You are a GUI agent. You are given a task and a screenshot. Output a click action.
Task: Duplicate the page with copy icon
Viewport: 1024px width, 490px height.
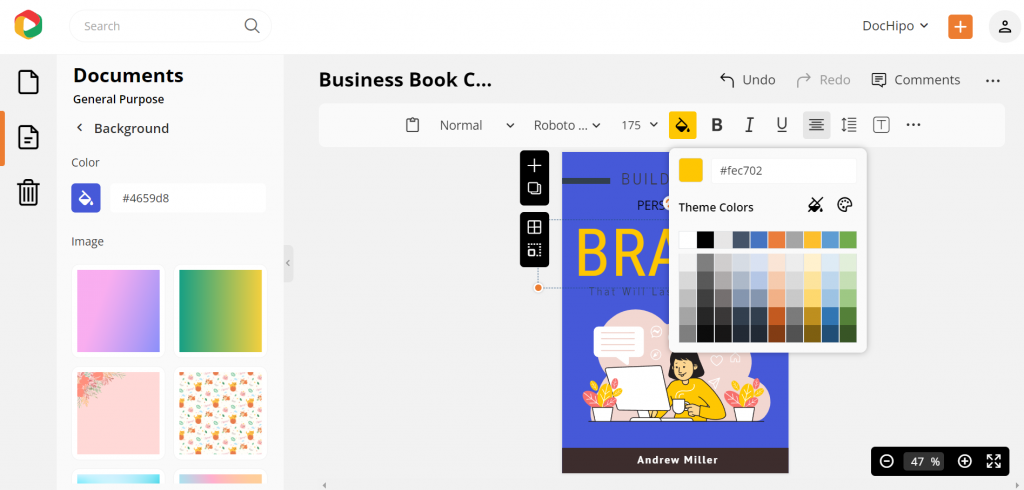coord(534,189)
